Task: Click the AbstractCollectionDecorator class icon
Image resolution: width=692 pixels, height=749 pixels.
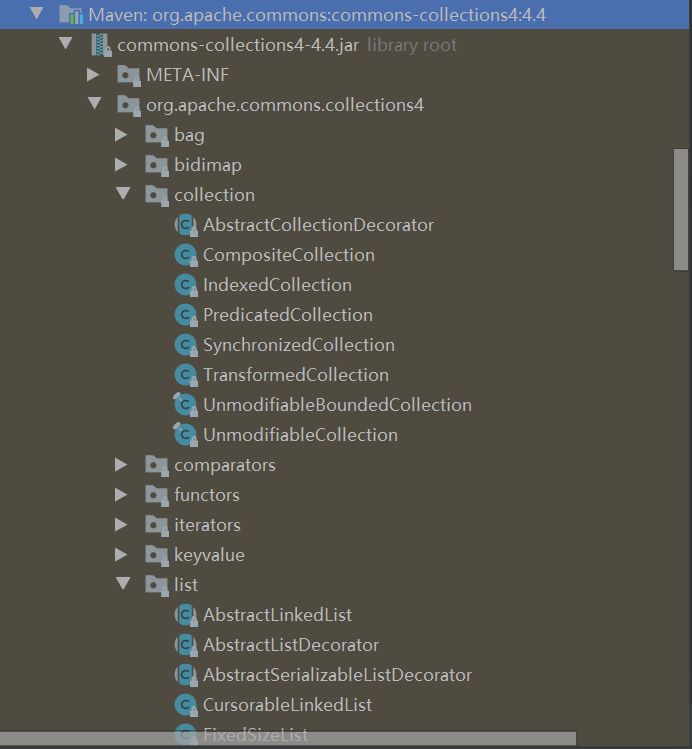Action: point(186,225)
